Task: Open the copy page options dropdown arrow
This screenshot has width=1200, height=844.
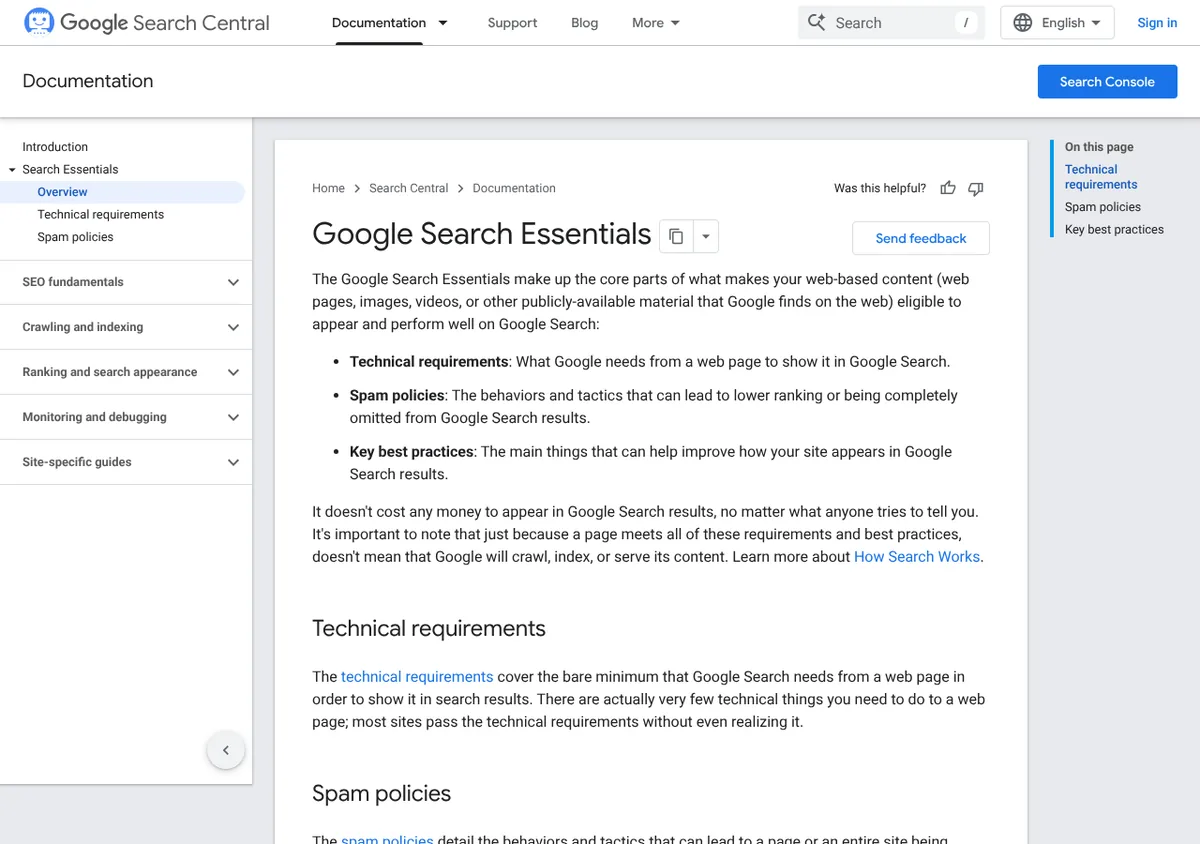Action: 706,236
